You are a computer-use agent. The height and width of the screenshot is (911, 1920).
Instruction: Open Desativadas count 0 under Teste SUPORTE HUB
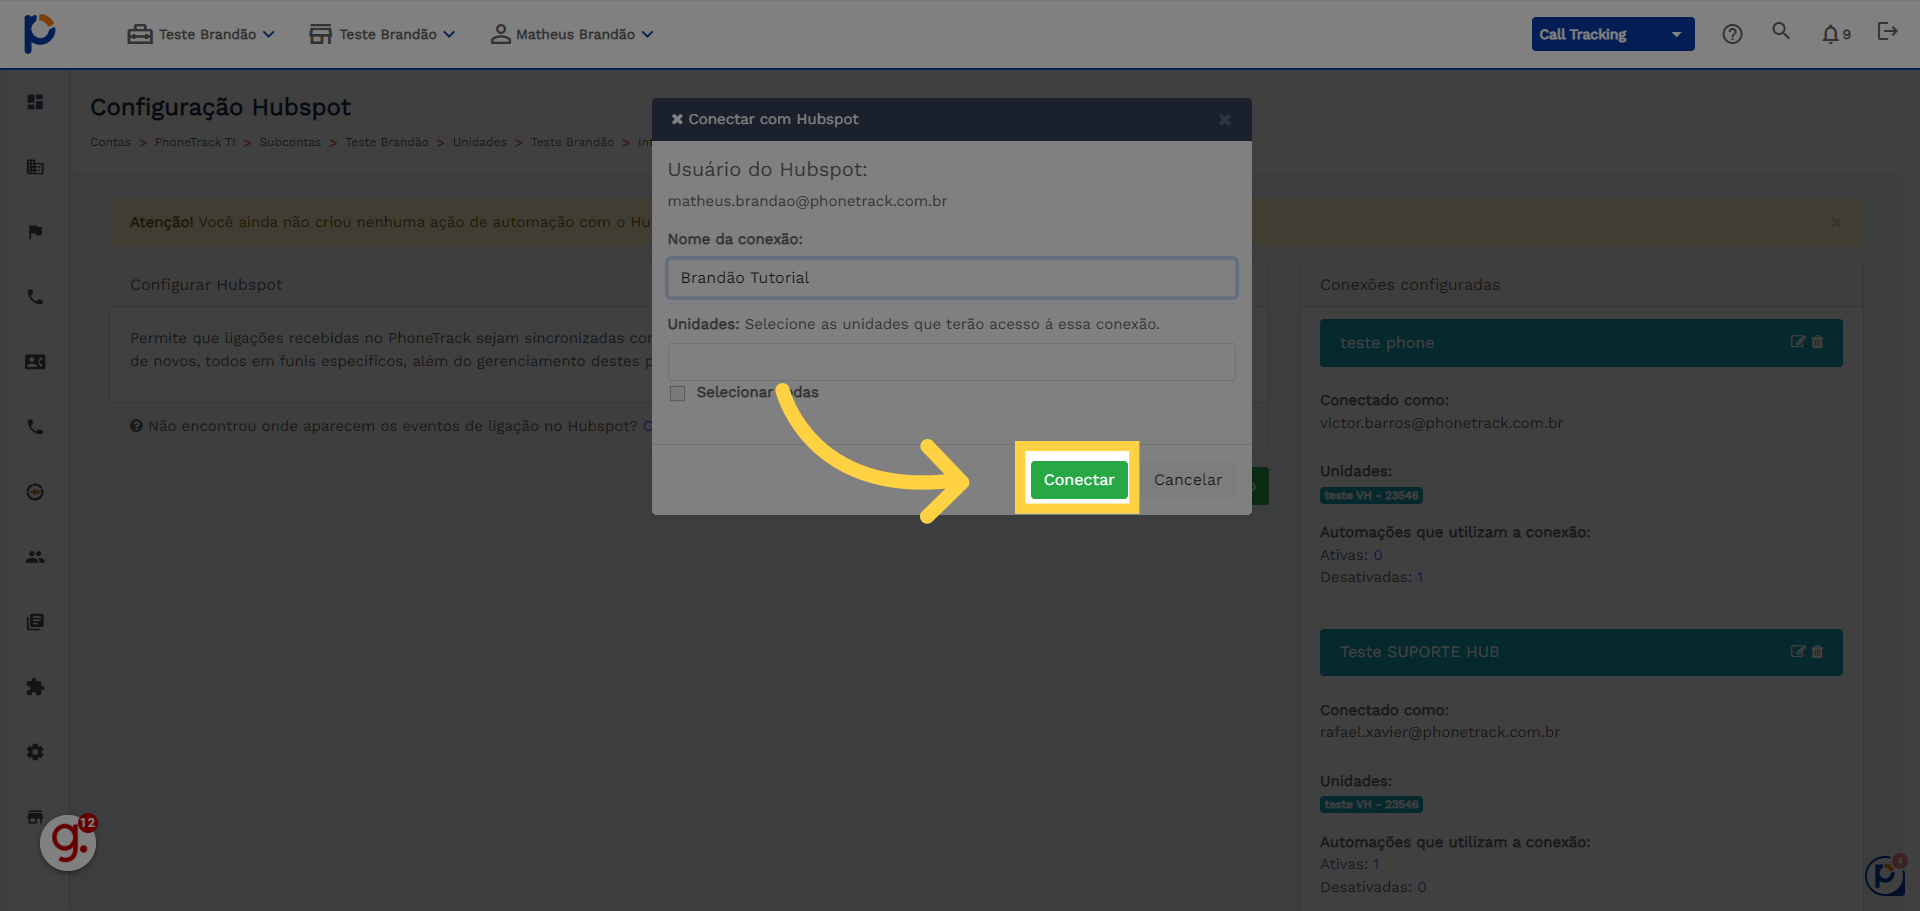click(1422, 887)
